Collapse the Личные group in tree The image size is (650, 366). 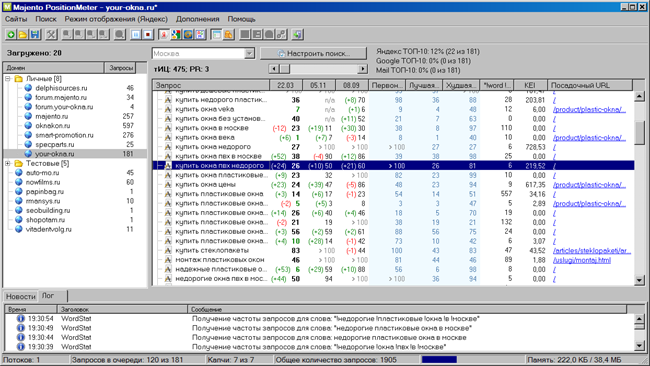[8, 79]
